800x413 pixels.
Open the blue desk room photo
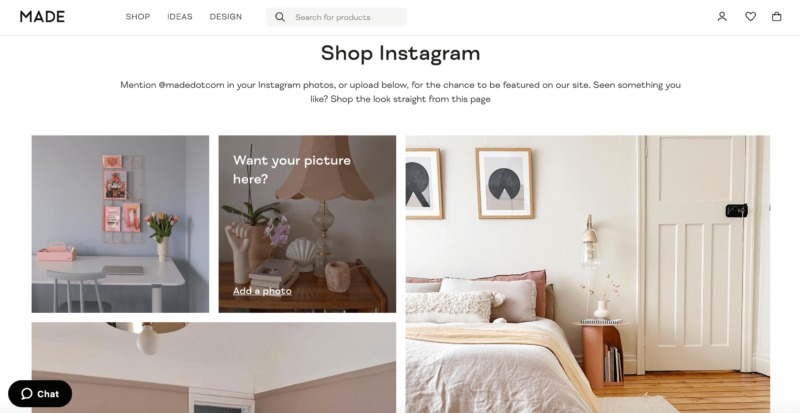click(x=120, y=224)
